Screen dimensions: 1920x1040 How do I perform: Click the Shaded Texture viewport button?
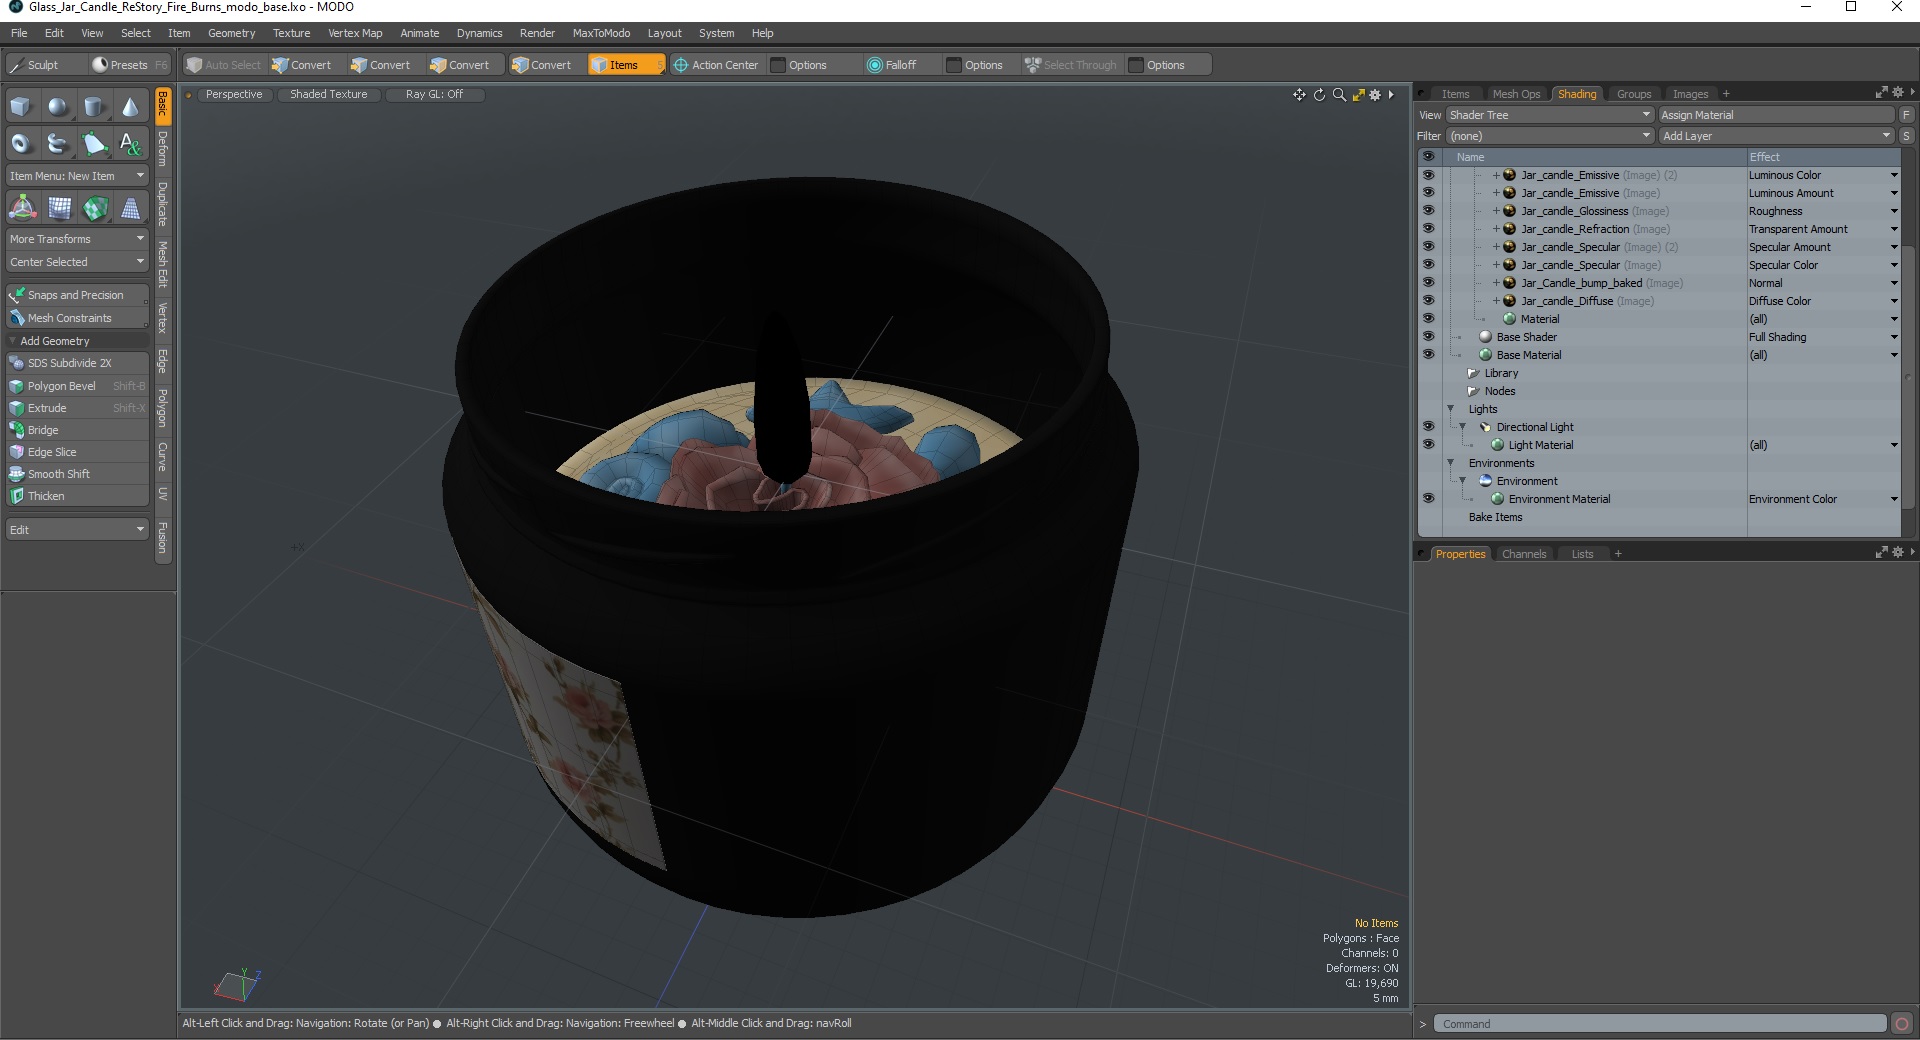tap(328, 95)
